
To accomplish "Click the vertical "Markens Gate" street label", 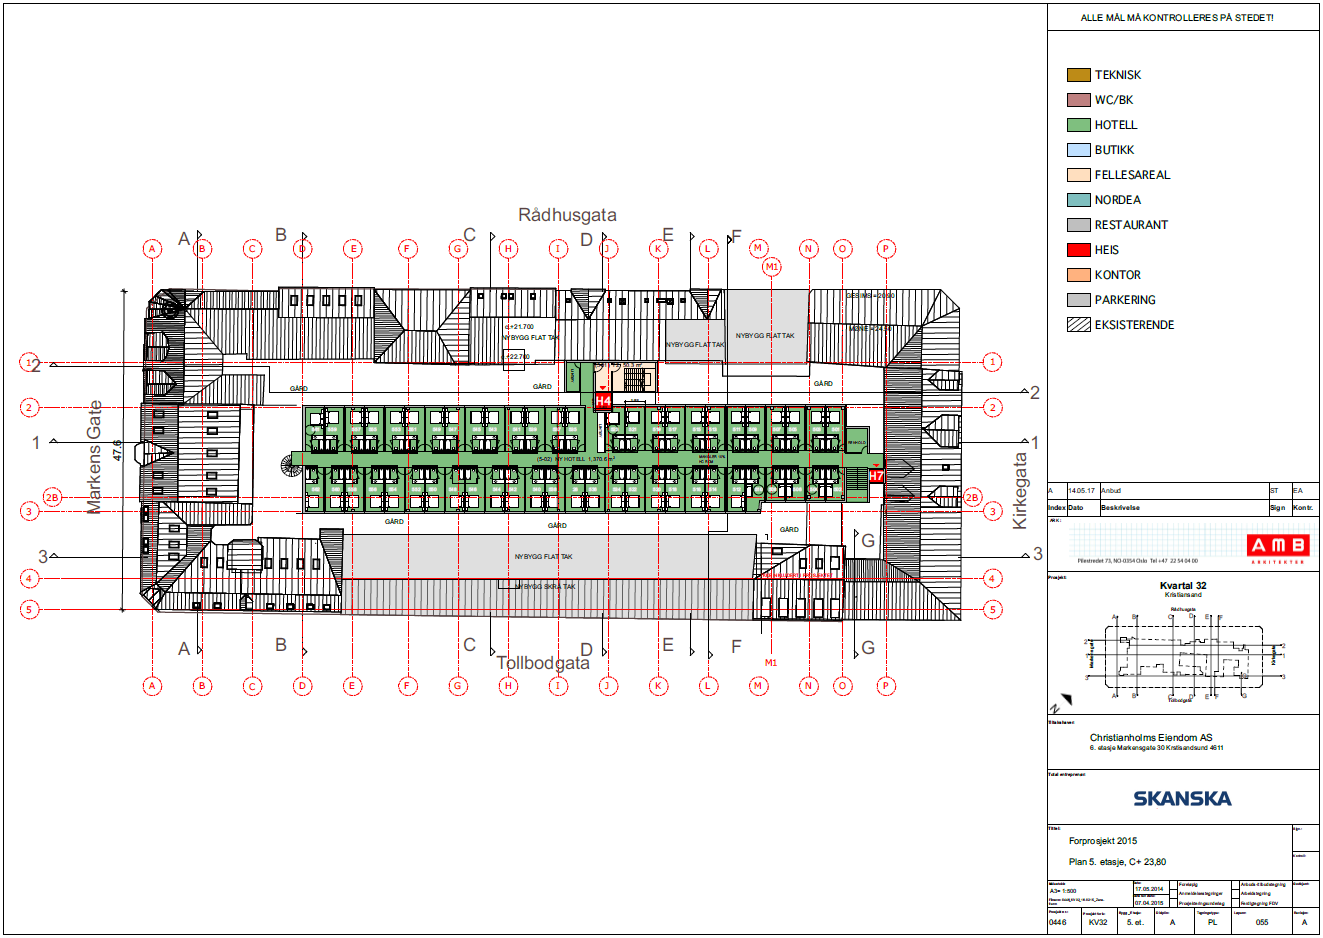I will point(94,457).
